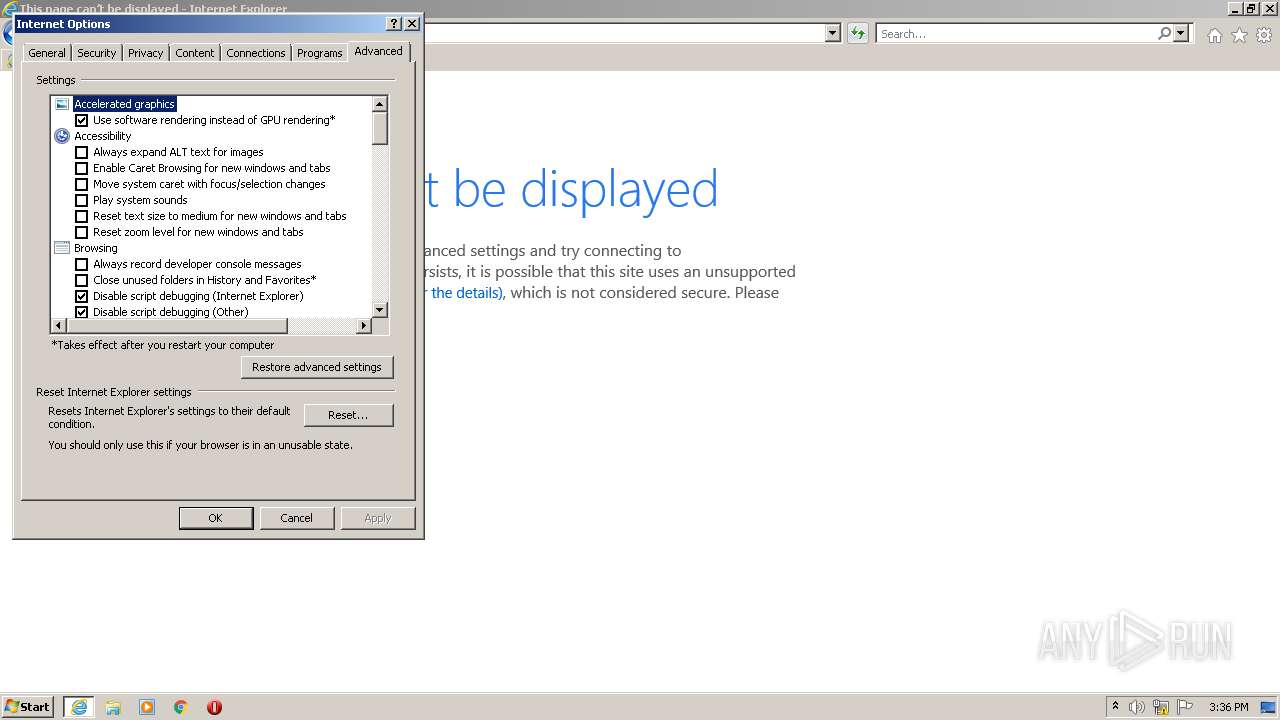Open Favorites star icon
Viewport: 1280px width, 720px height.
click(x=1239, y=35)
